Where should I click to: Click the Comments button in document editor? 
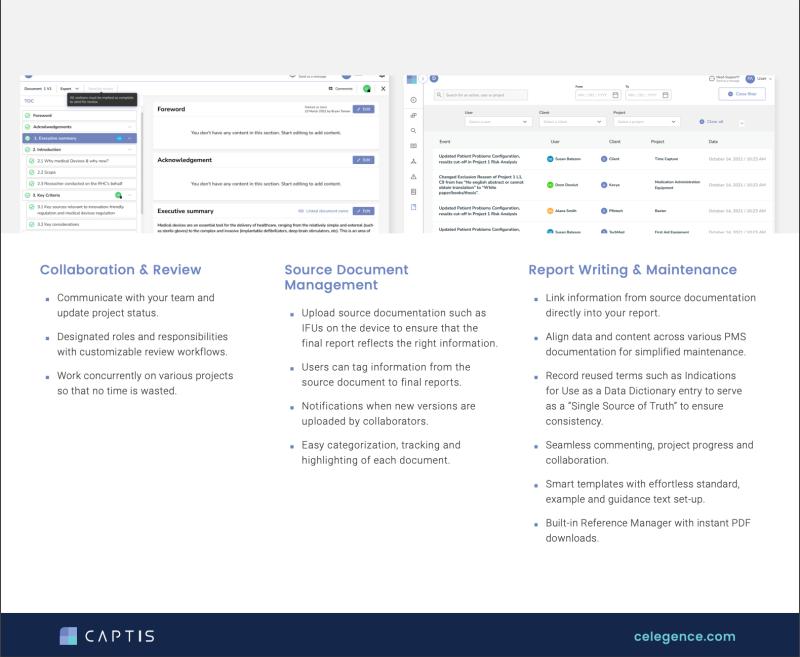341,89
